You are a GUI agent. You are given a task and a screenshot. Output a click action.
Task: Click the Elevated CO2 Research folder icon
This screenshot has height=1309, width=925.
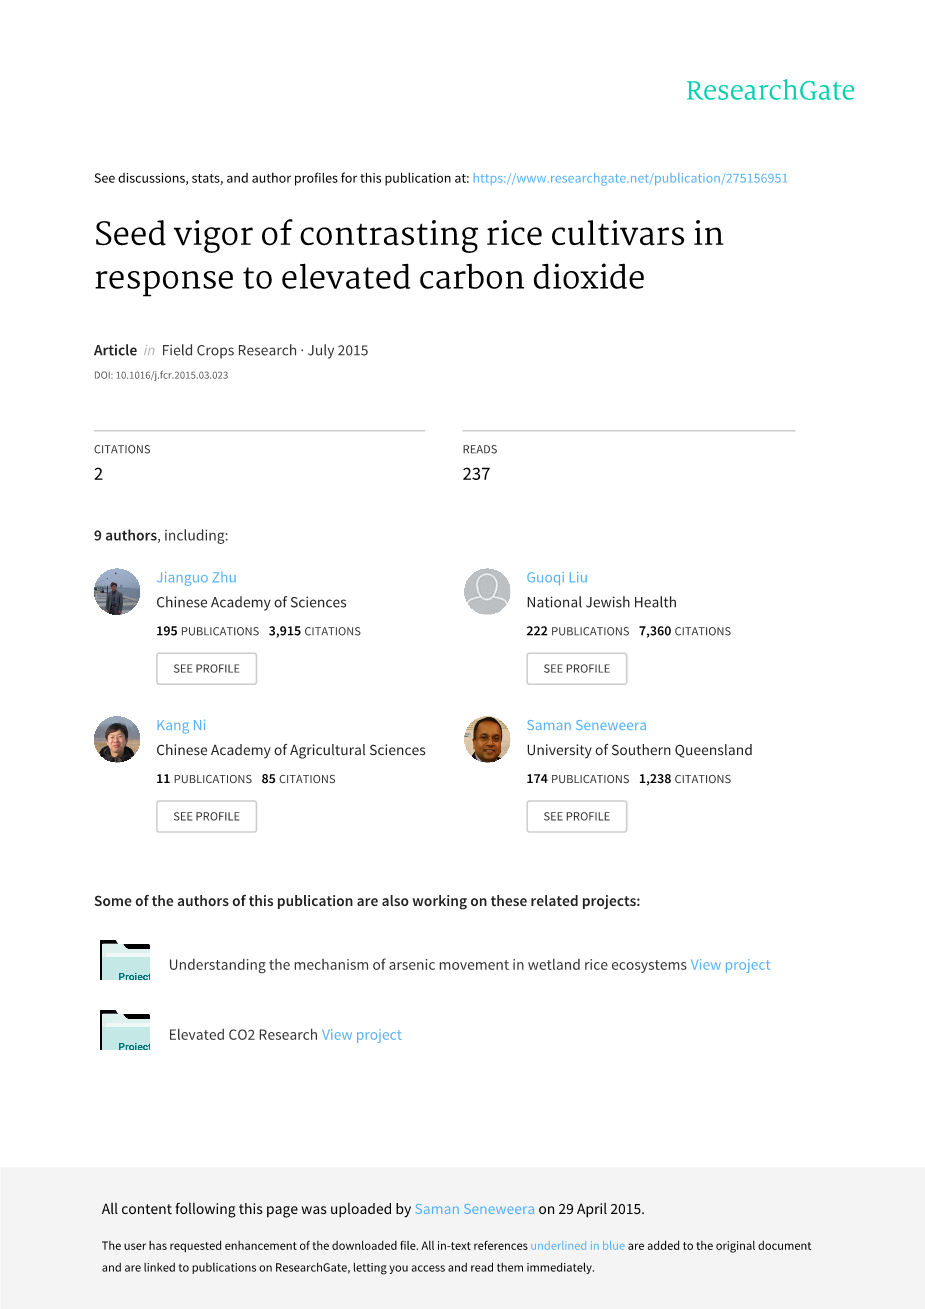pyautogui.click(x=125, y=1031)
